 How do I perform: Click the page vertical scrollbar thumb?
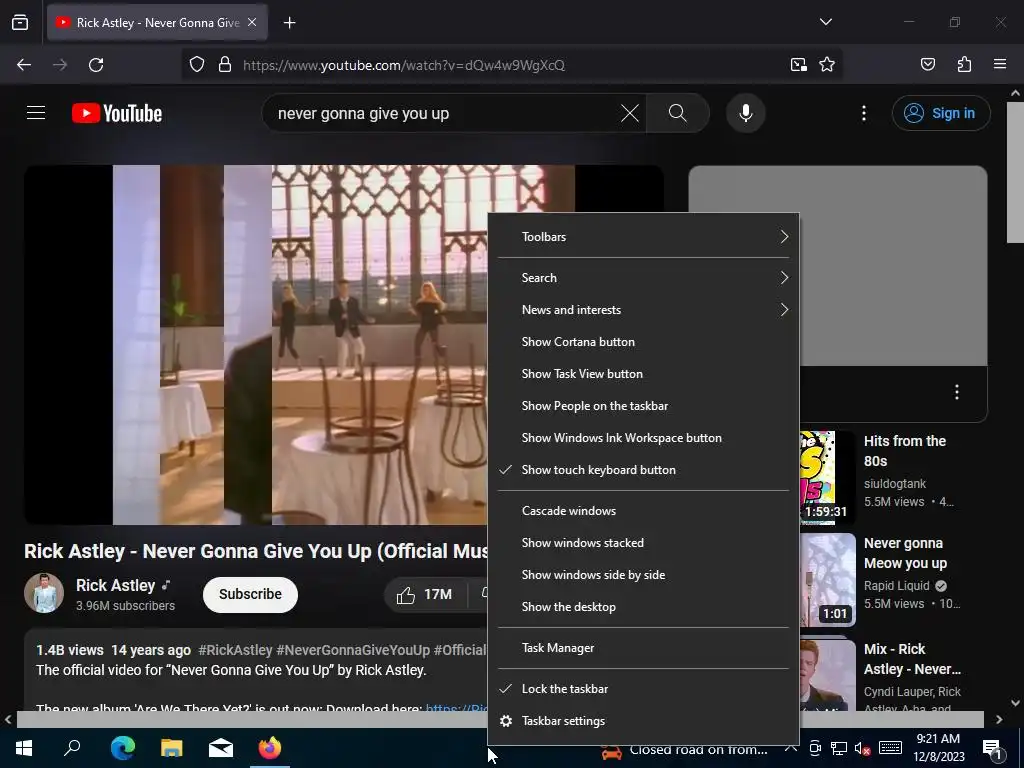(1015, 172)
